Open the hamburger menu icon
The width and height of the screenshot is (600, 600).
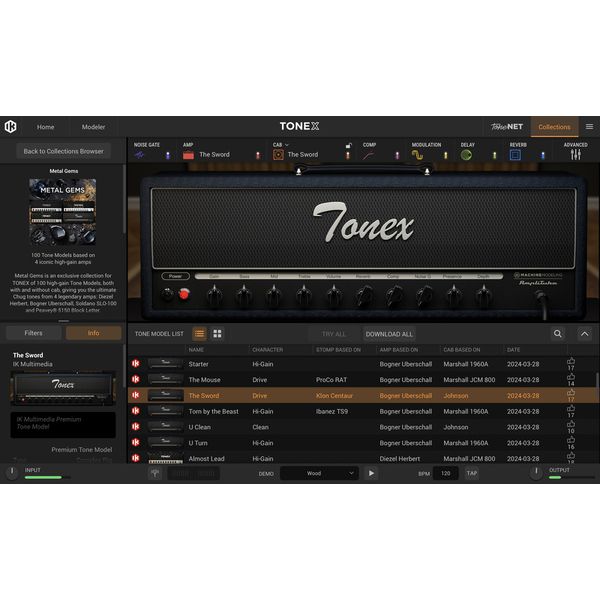click(589, 127)
